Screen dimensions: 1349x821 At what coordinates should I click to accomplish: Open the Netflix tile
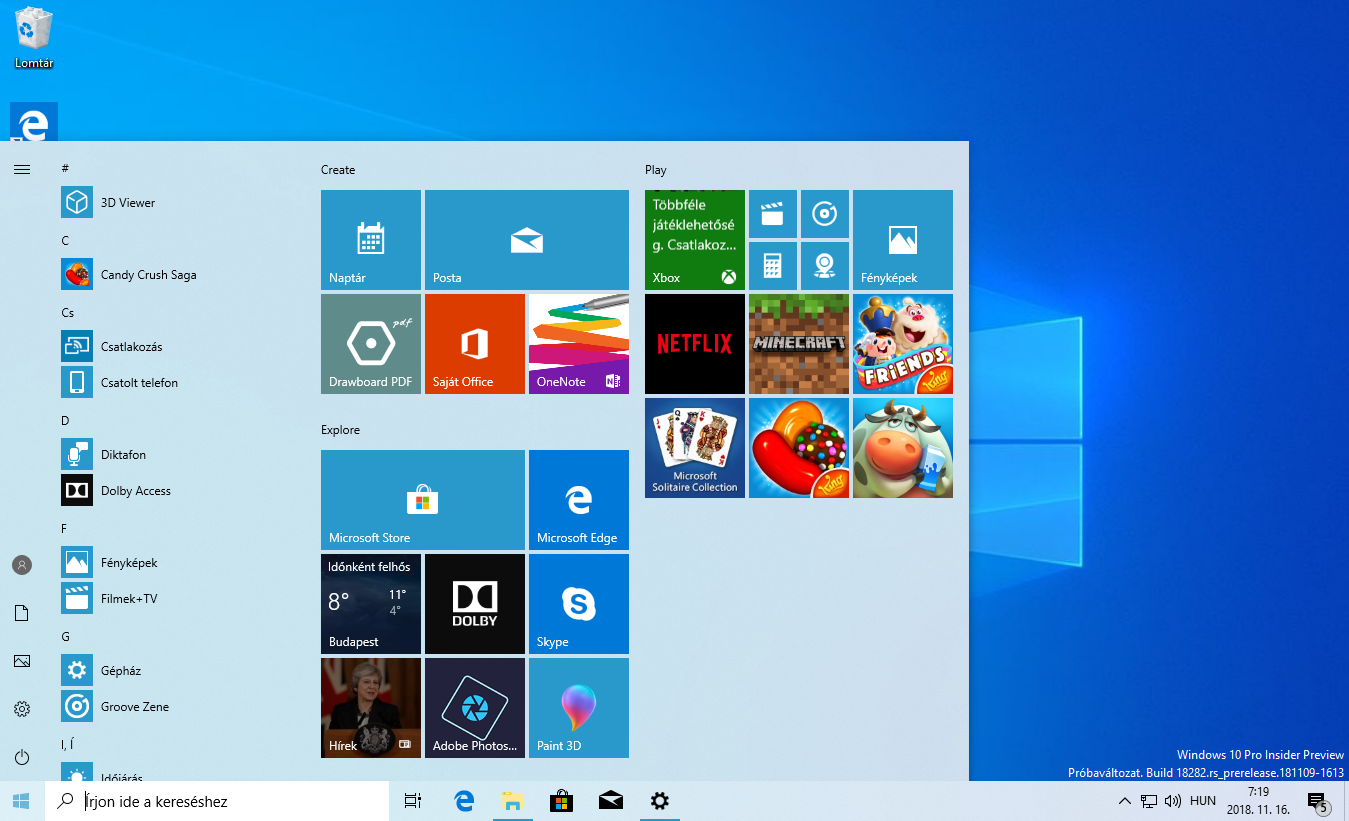point(695,343)
